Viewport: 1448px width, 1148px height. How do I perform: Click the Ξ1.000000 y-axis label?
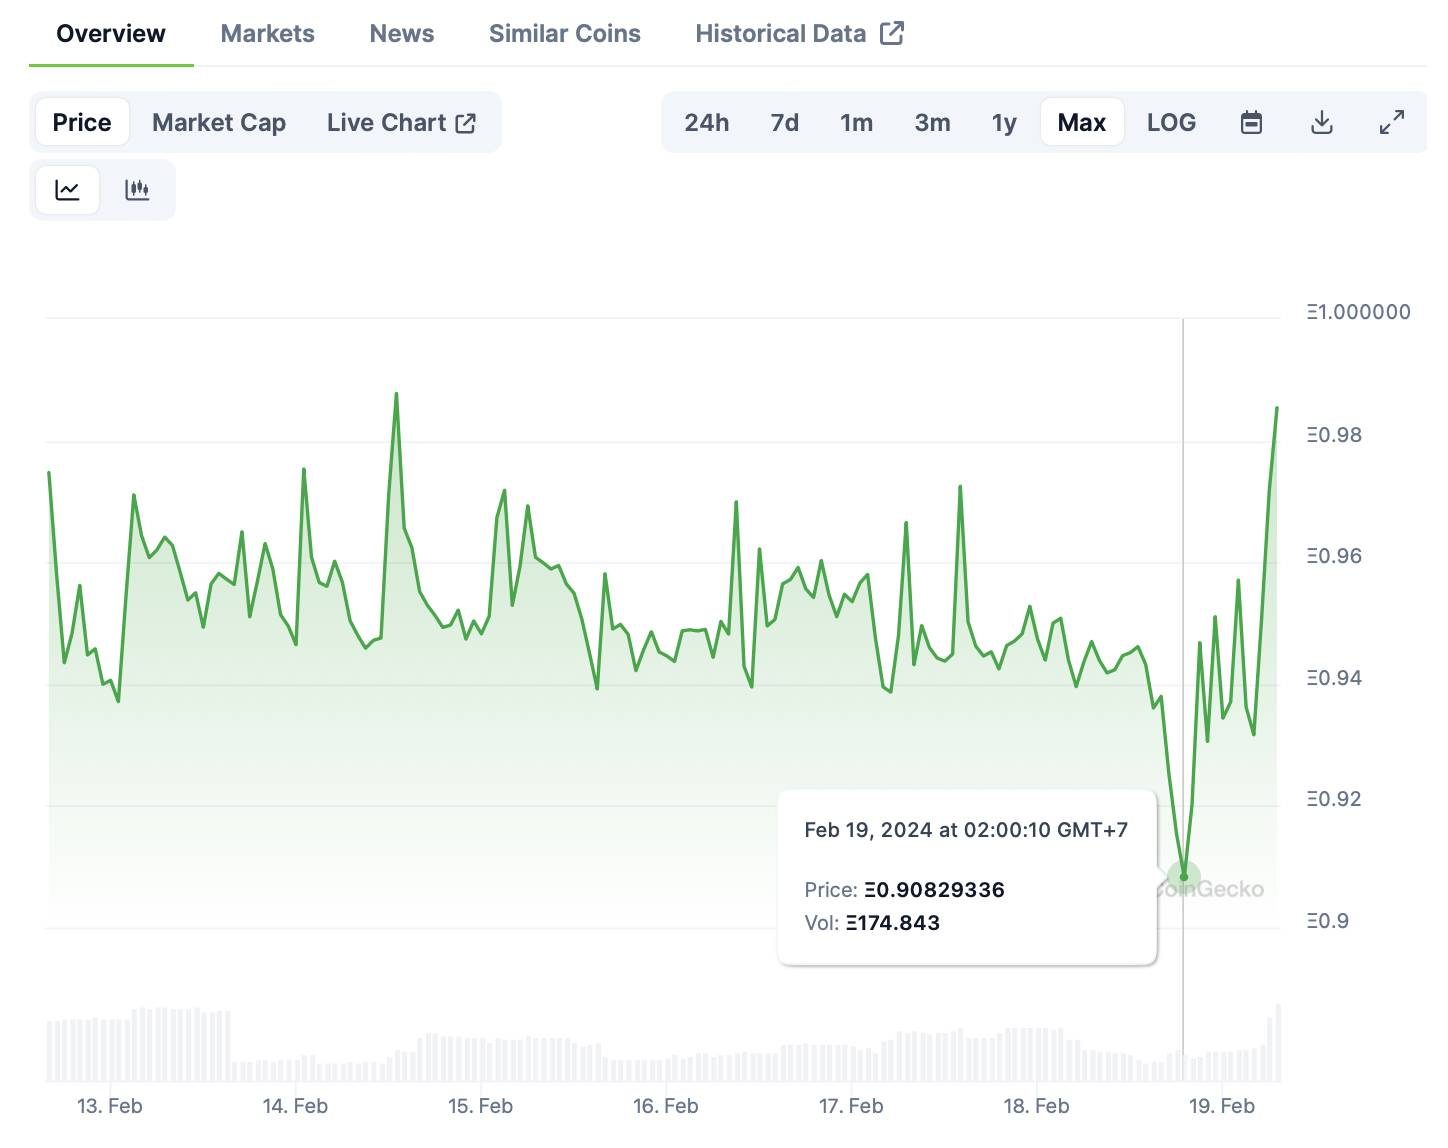pyautogui.click(x=1358, y=312)
